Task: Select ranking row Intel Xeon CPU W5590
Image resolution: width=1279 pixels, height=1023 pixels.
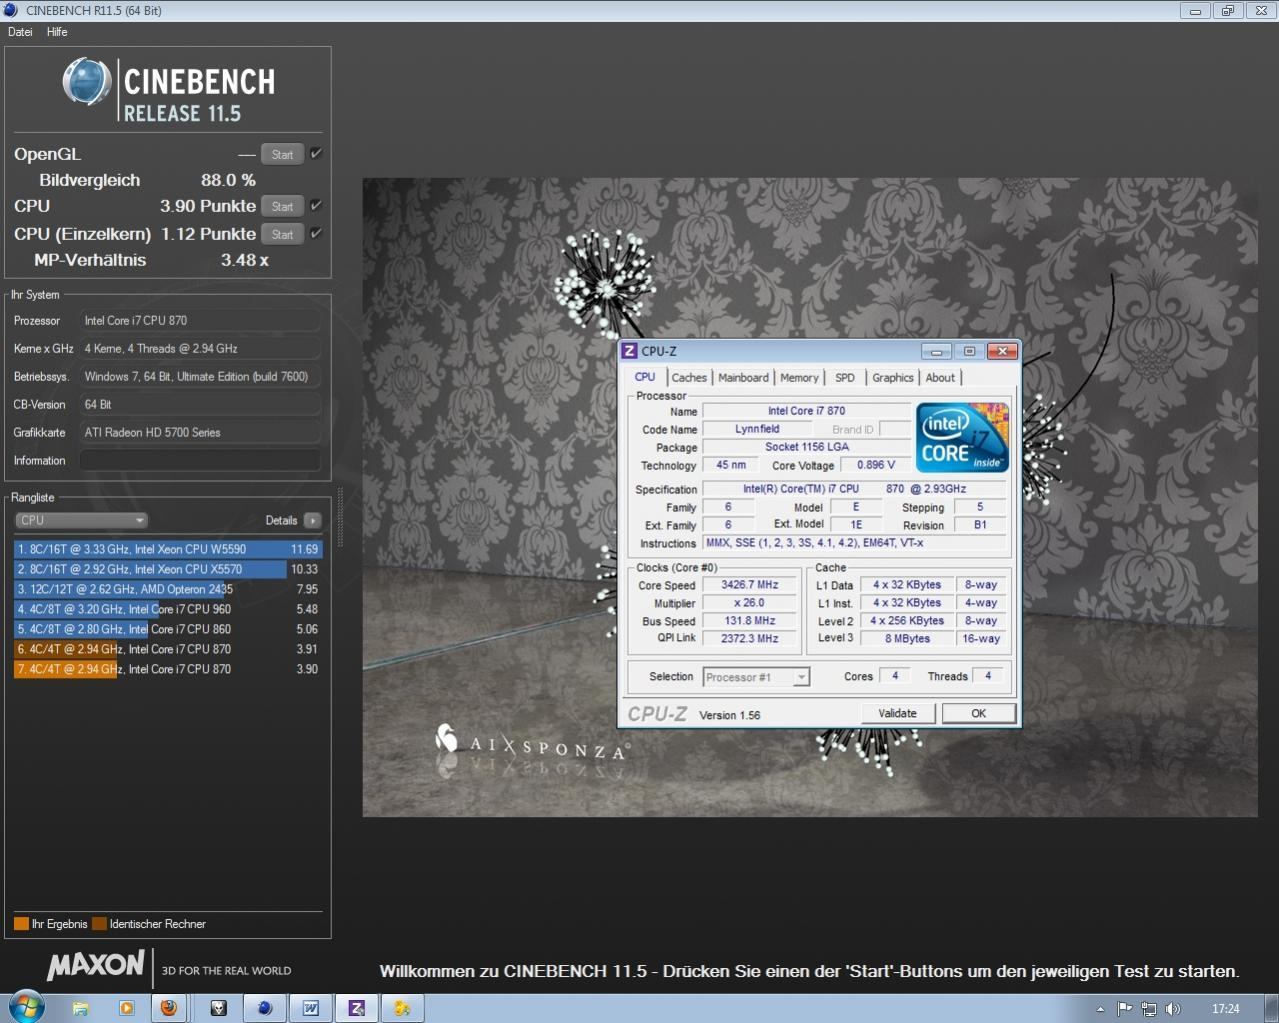Action: click(168, 549)
